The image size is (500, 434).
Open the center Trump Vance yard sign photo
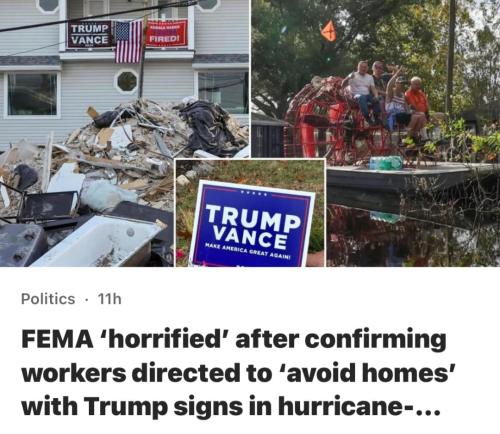click(250, 213)
